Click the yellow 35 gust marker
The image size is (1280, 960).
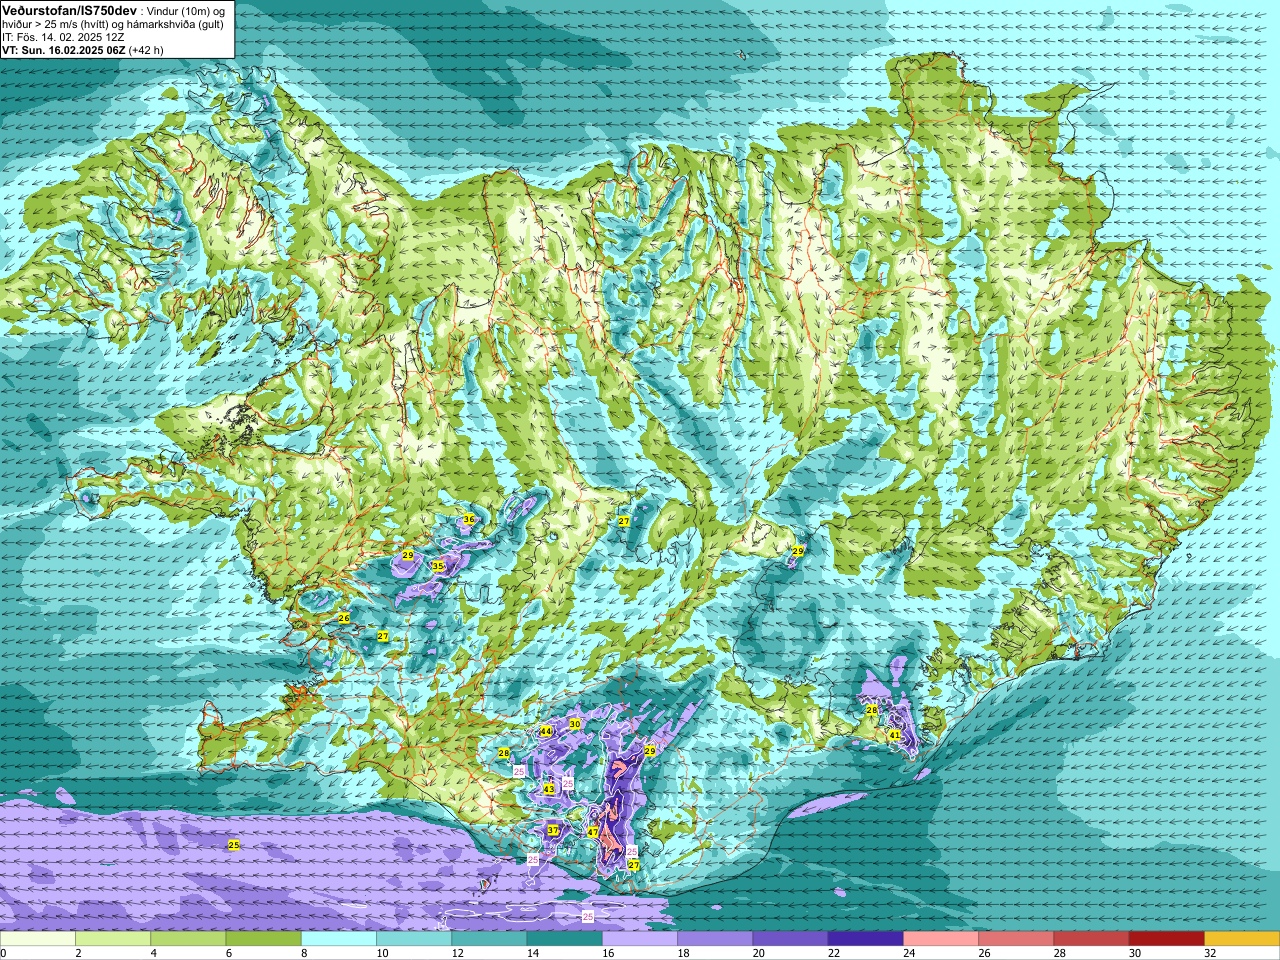(438, 566)
